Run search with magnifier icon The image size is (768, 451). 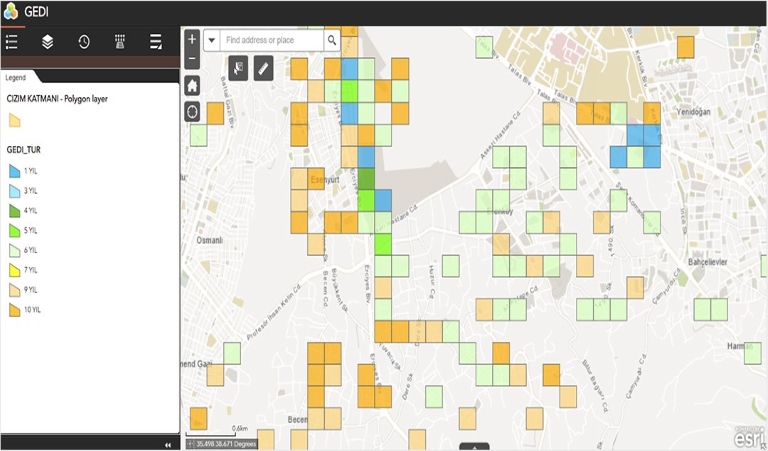[332, 40]
